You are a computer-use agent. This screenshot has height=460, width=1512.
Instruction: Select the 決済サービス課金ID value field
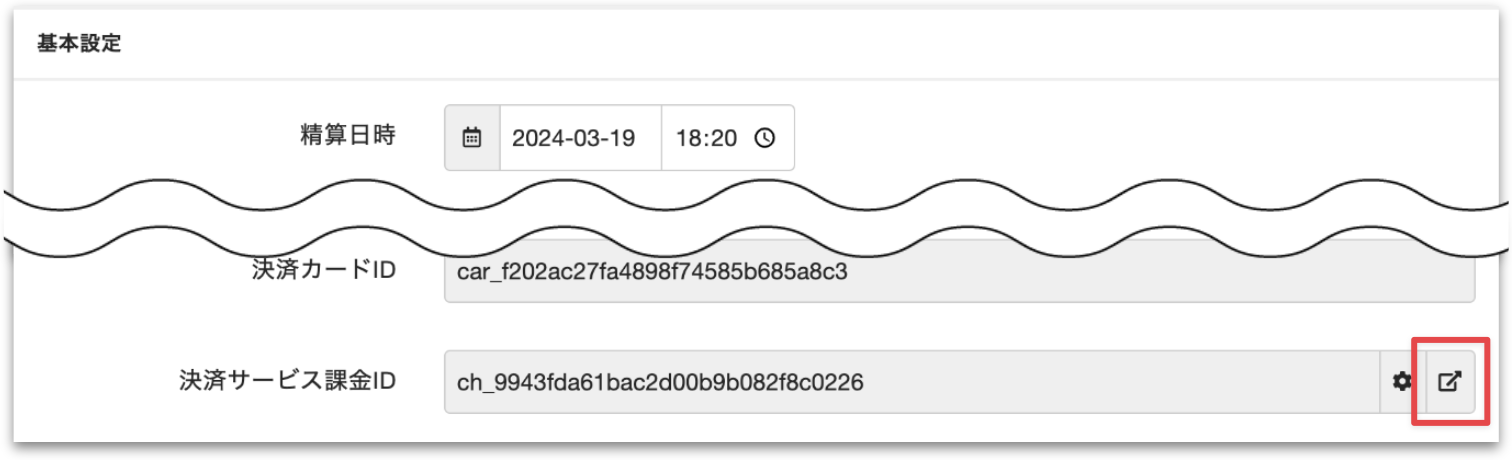(910, 381)
